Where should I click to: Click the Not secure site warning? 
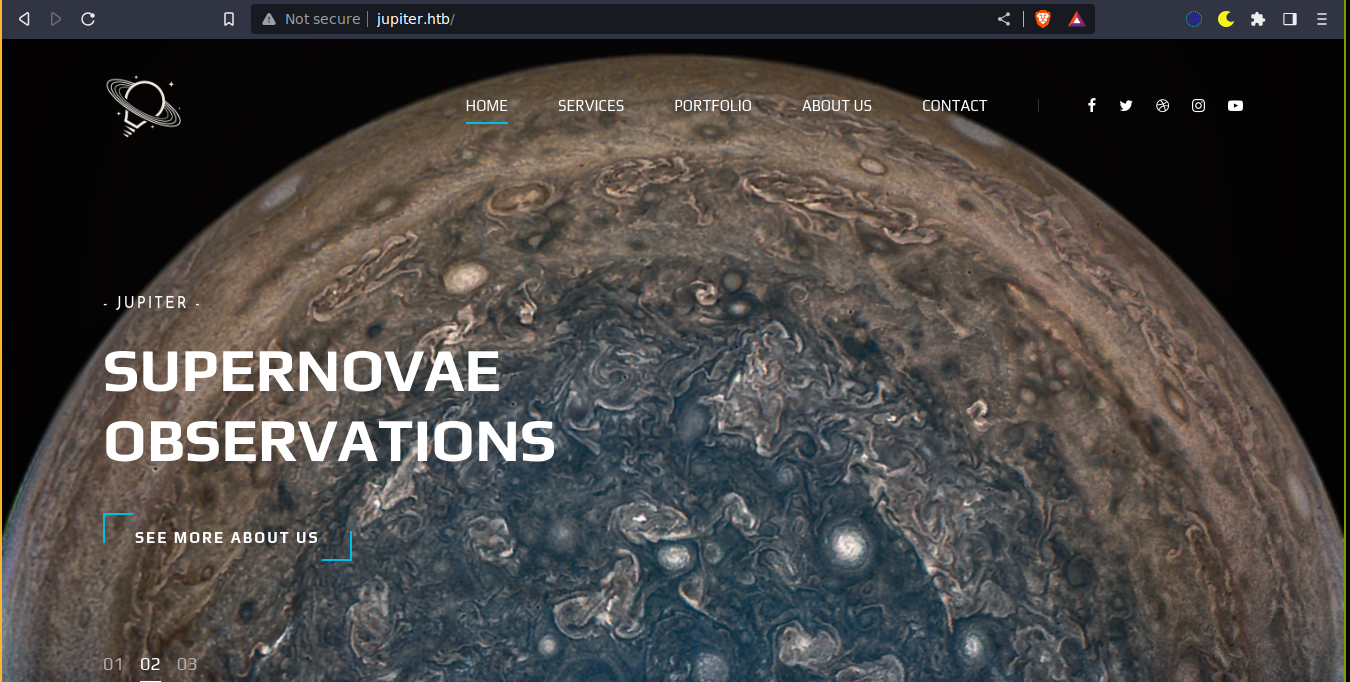pos(311,19)
